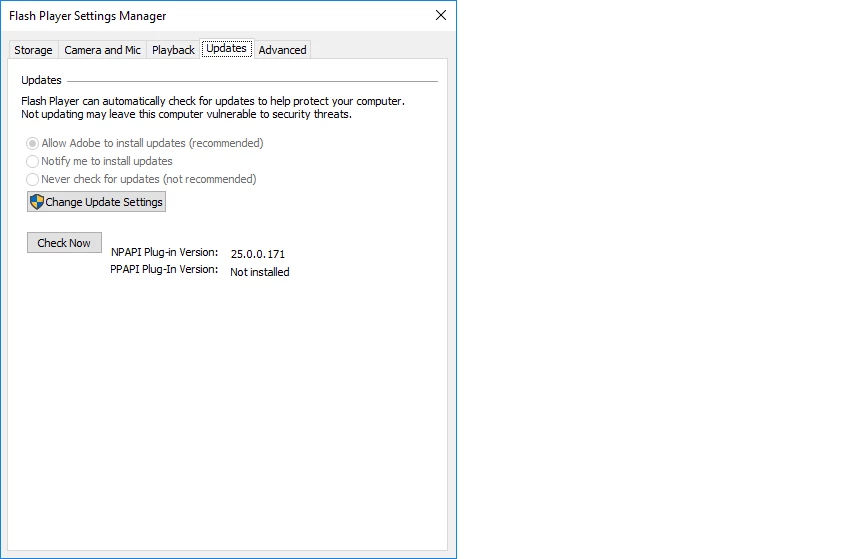Click the 'NPAPI Plug-in Version:' label
This screenshot has width=864, height=559.
click(x=164, y=252)
